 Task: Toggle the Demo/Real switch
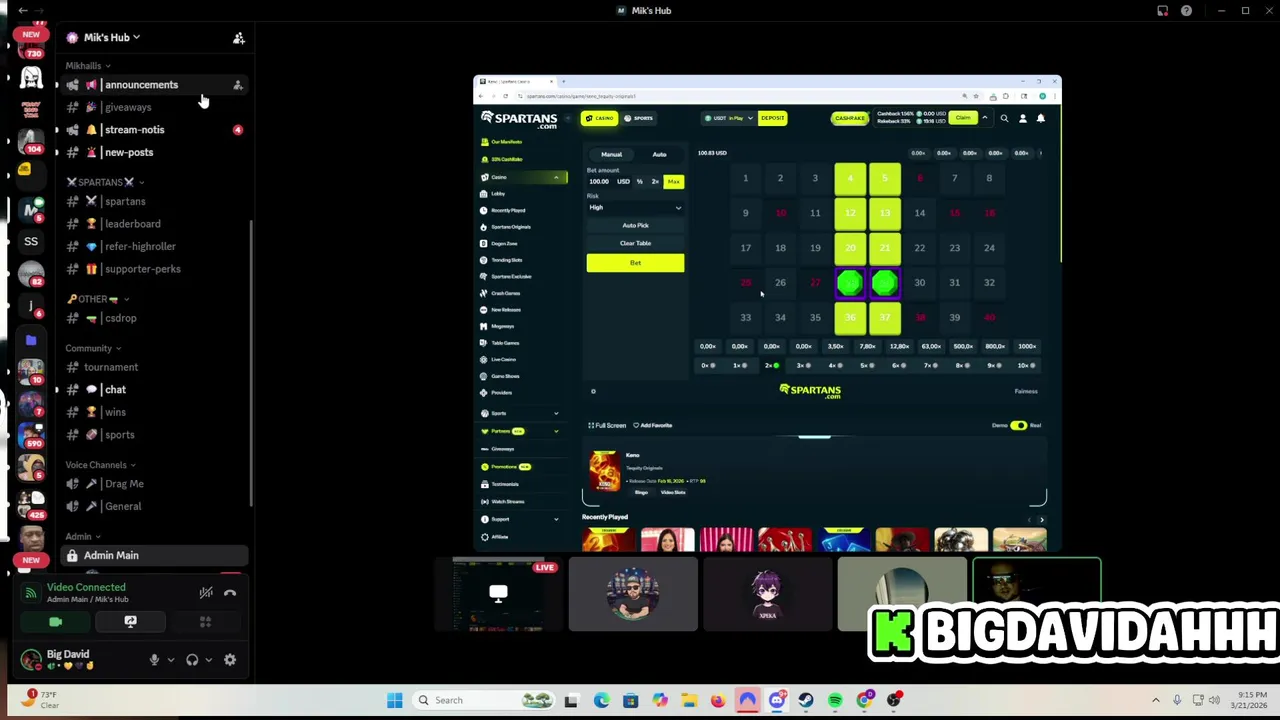tap(1018, 426)
